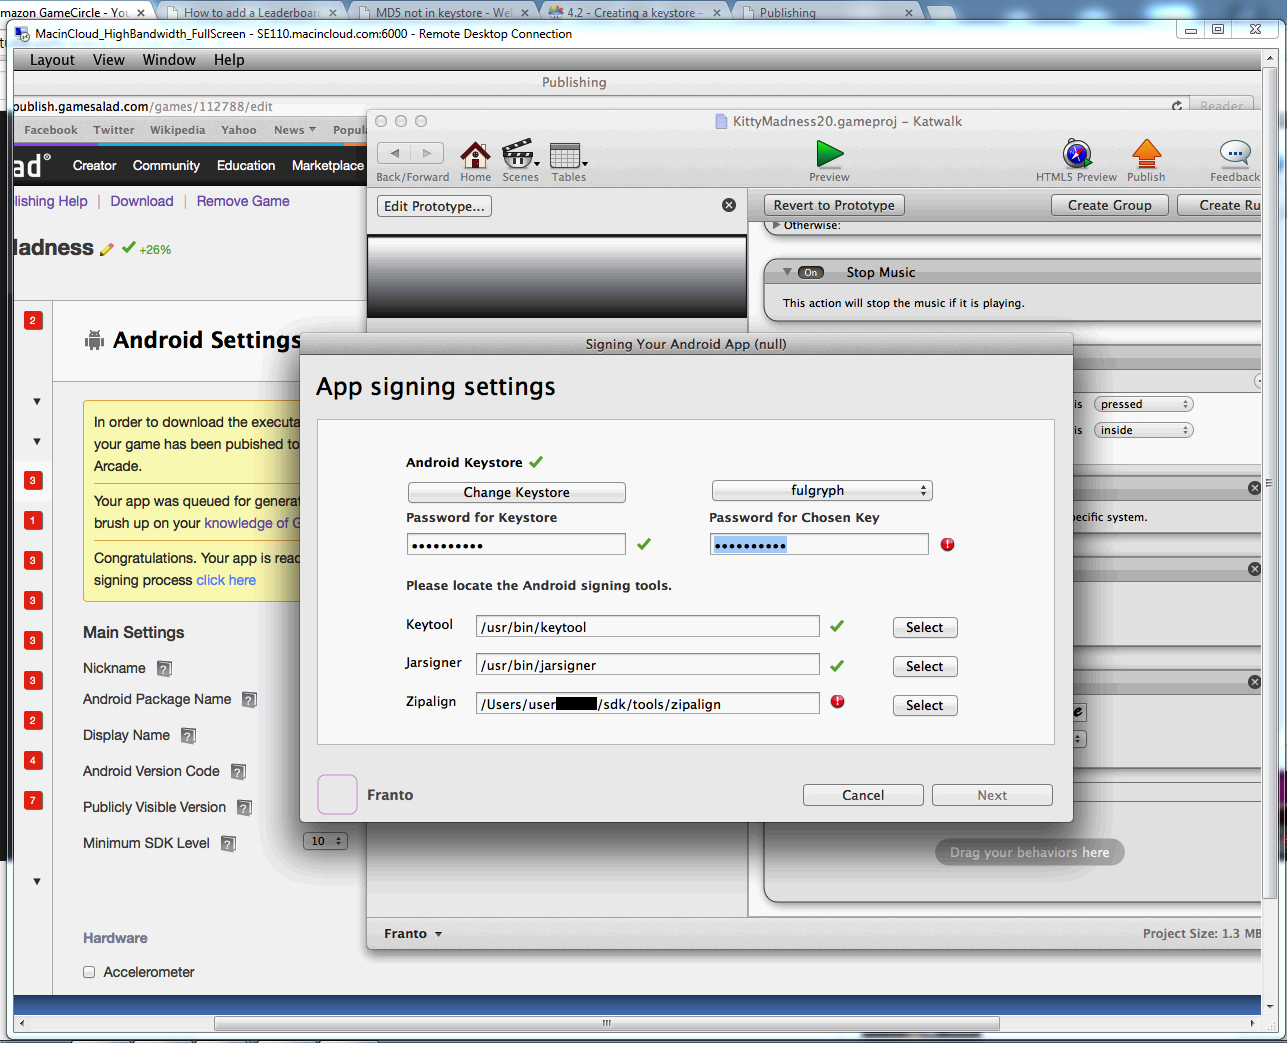Image resolution: width=1287 pixels, height=1043 pixels.
Task: Open the Community navigation link
Action: coord(166,166)
